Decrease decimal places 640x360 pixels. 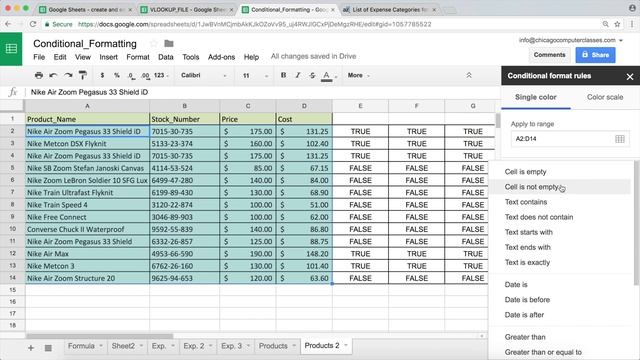pyautogui.click(x=131, y=76)
